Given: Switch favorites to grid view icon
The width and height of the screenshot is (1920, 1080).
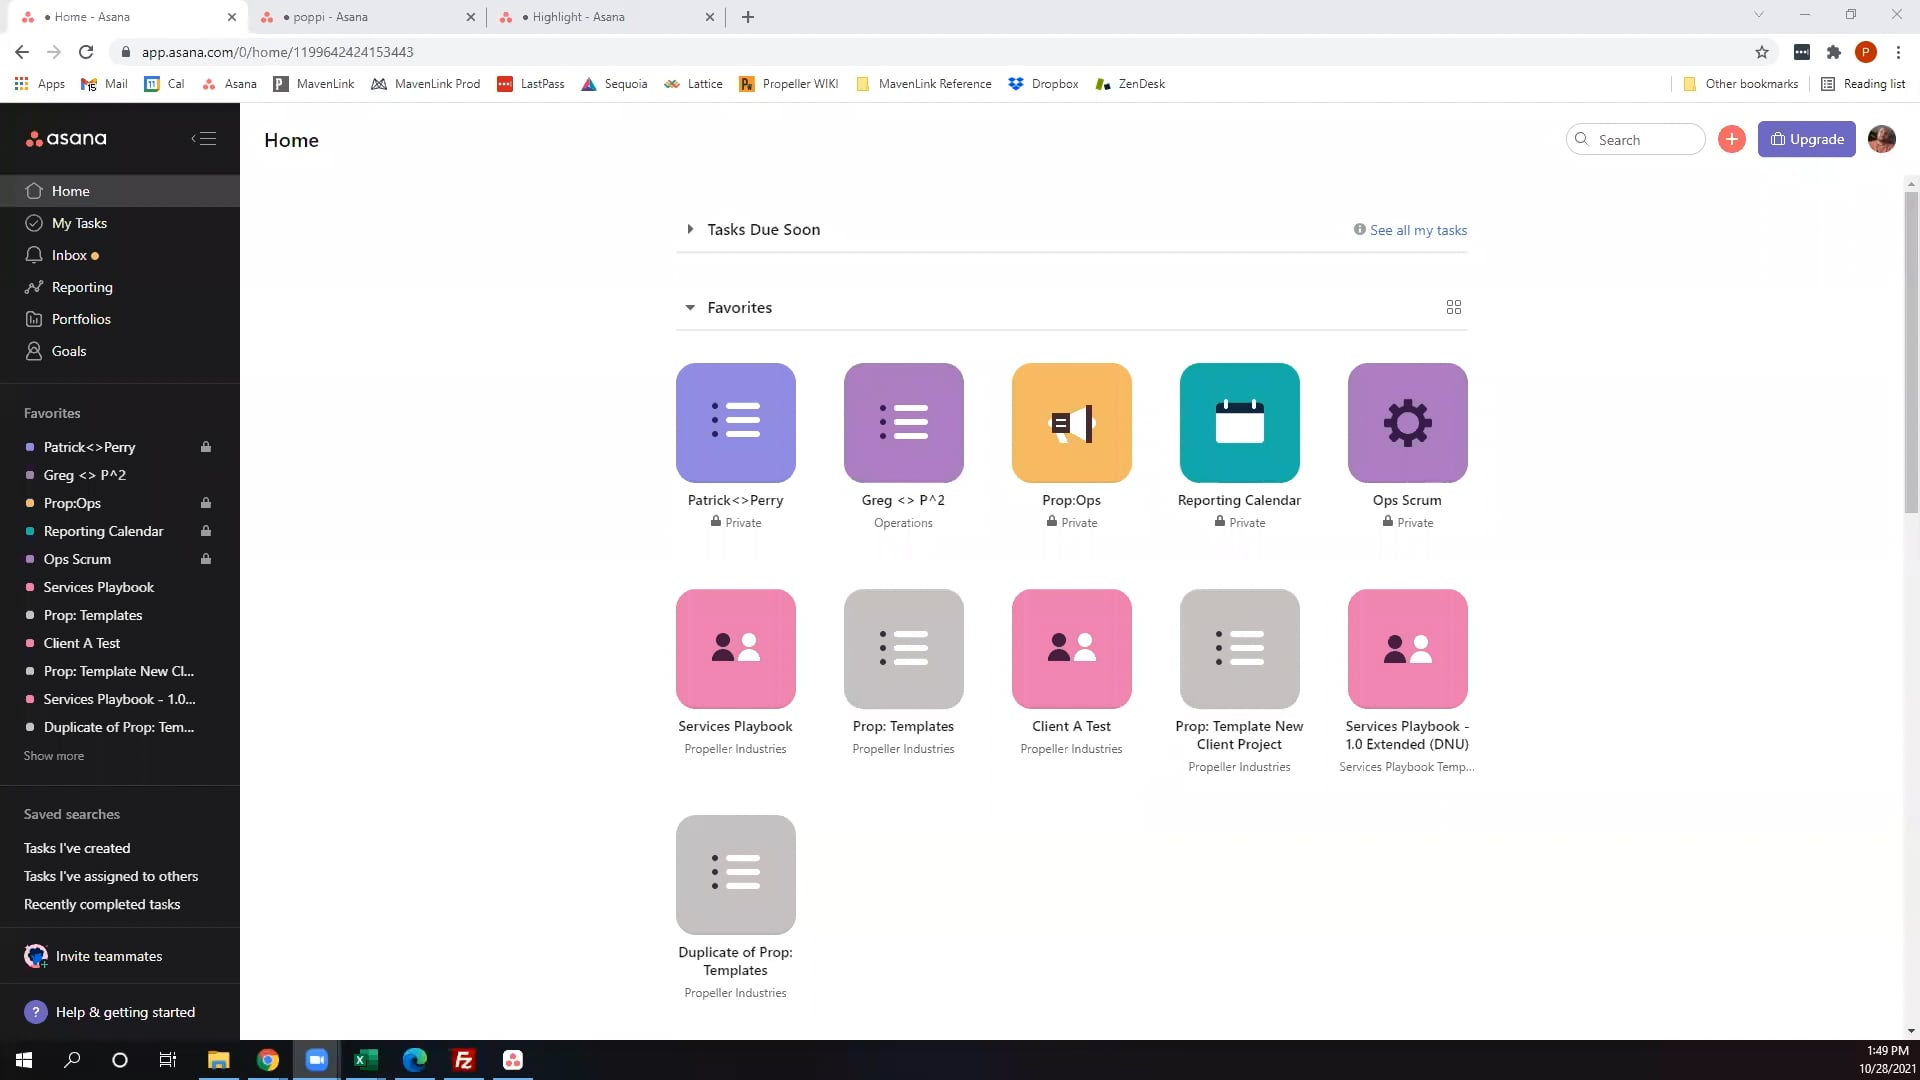Looking at the screenshot, I should 1454,307.
